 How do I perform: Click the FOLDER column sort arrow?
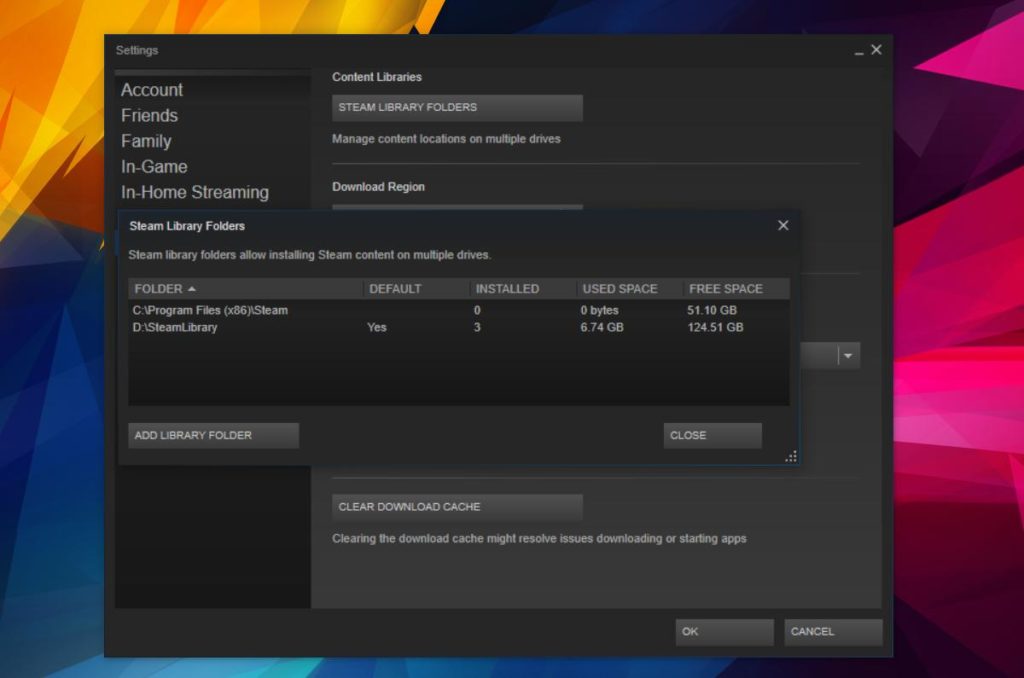pyautogui.click(x=191, y=289)
